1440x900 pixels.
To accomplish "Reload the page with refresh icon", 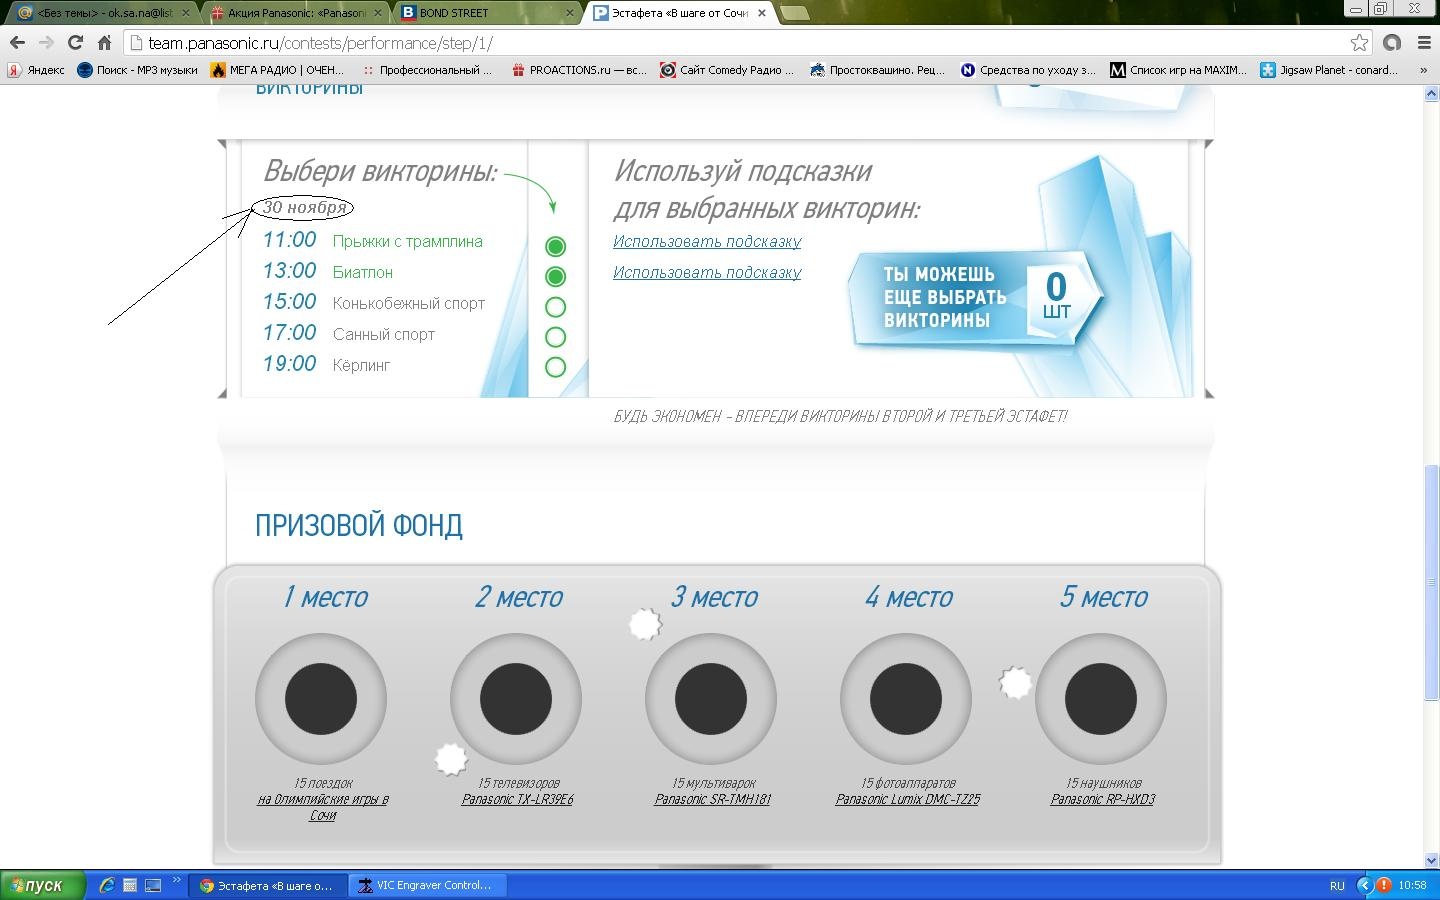I will click(75, 43).
